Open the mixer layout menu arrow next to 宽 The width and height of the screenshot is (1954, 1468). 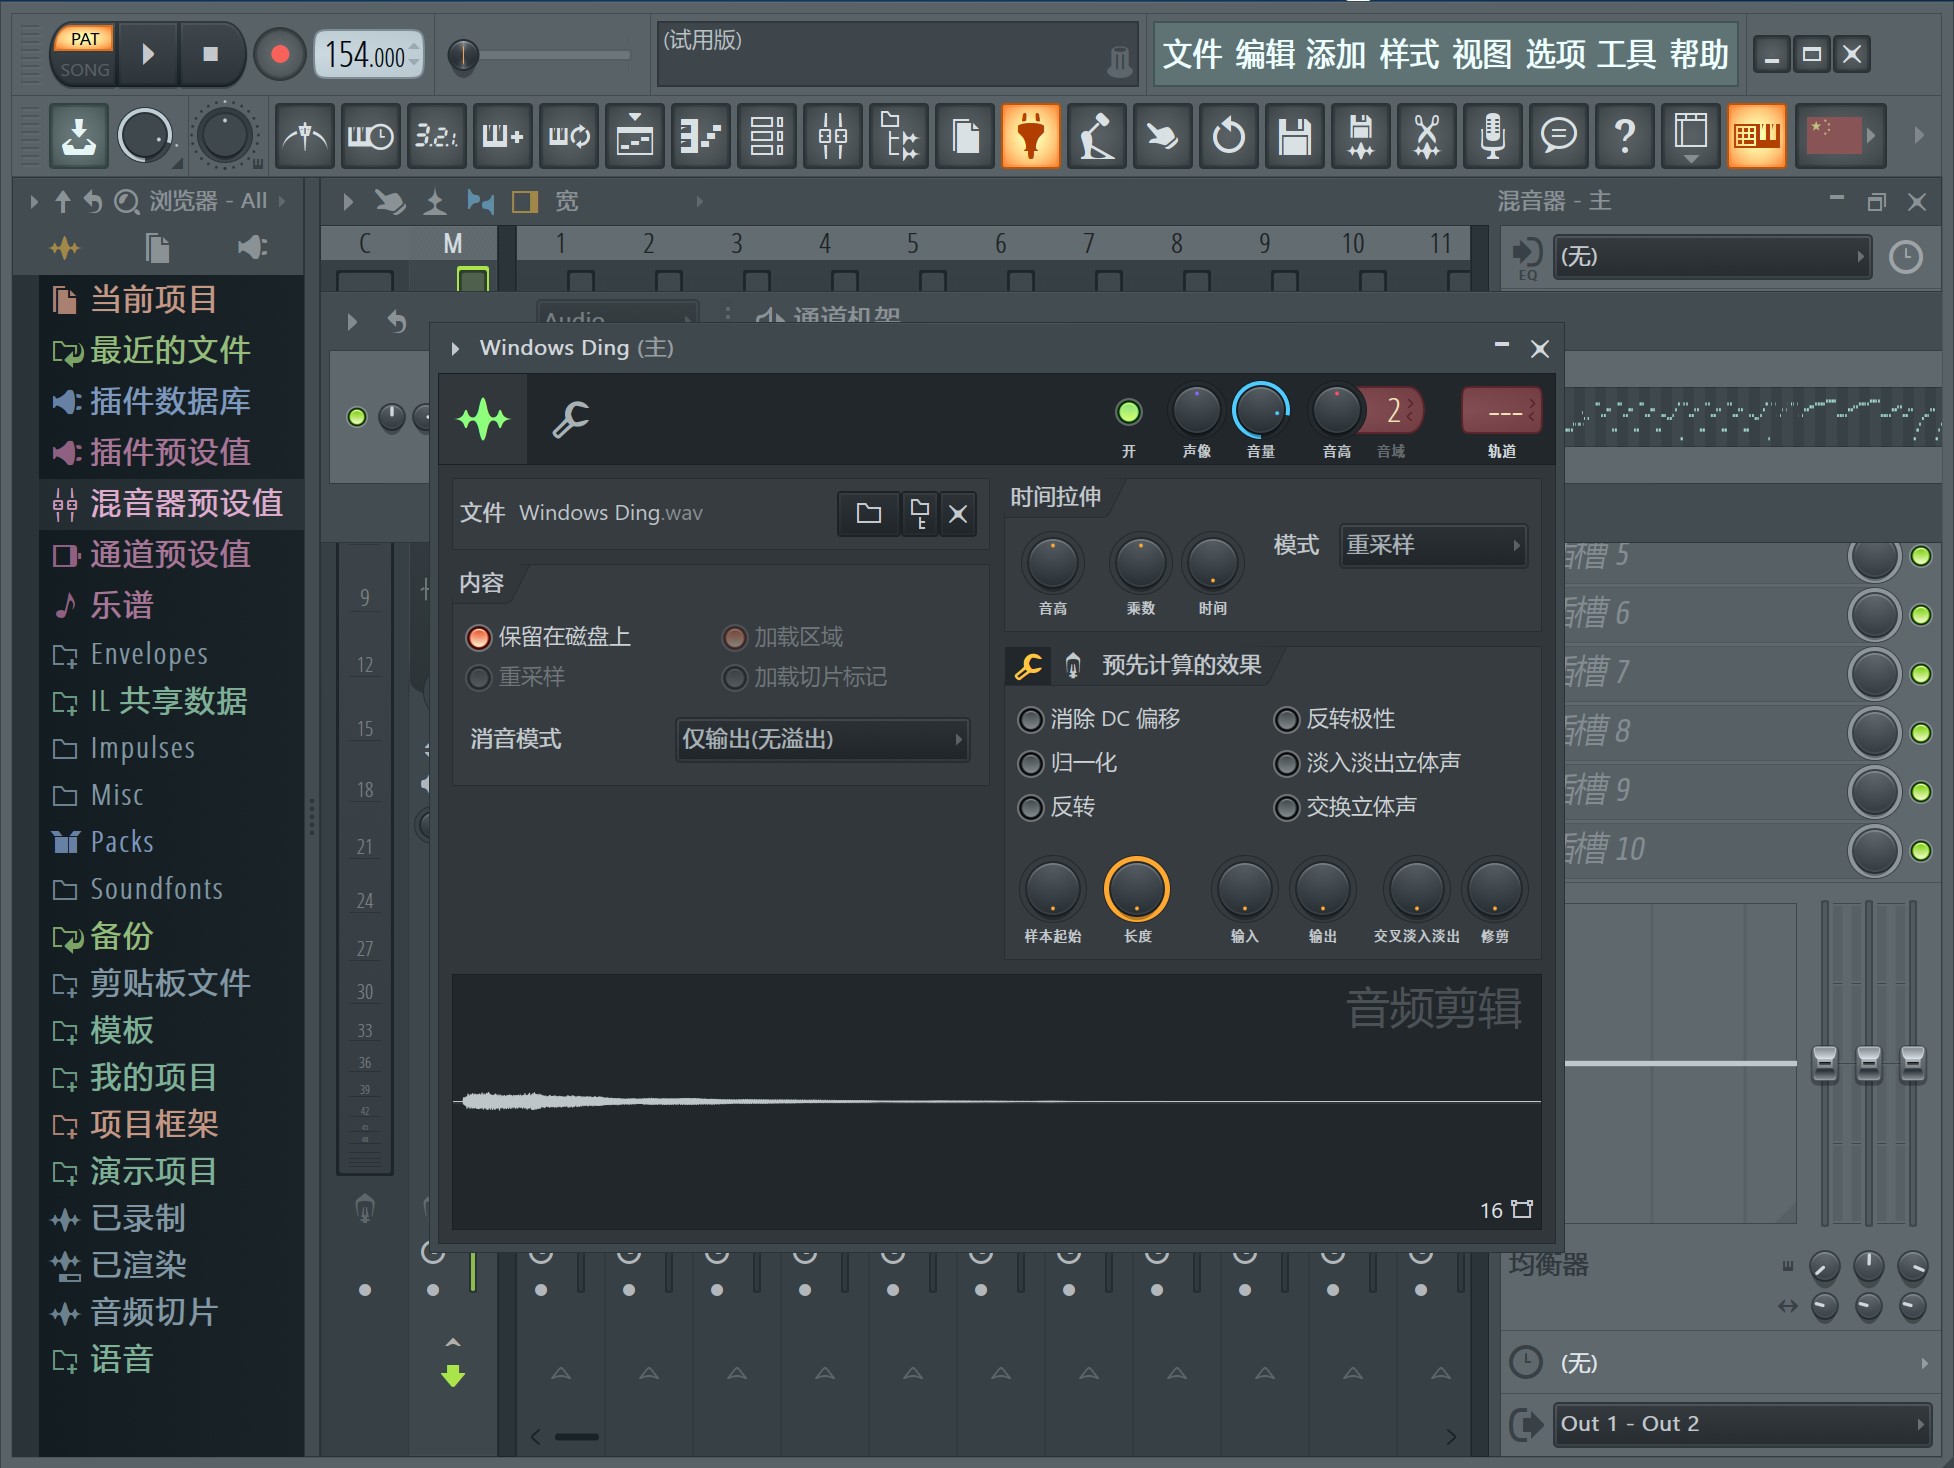tap(699, 202)
